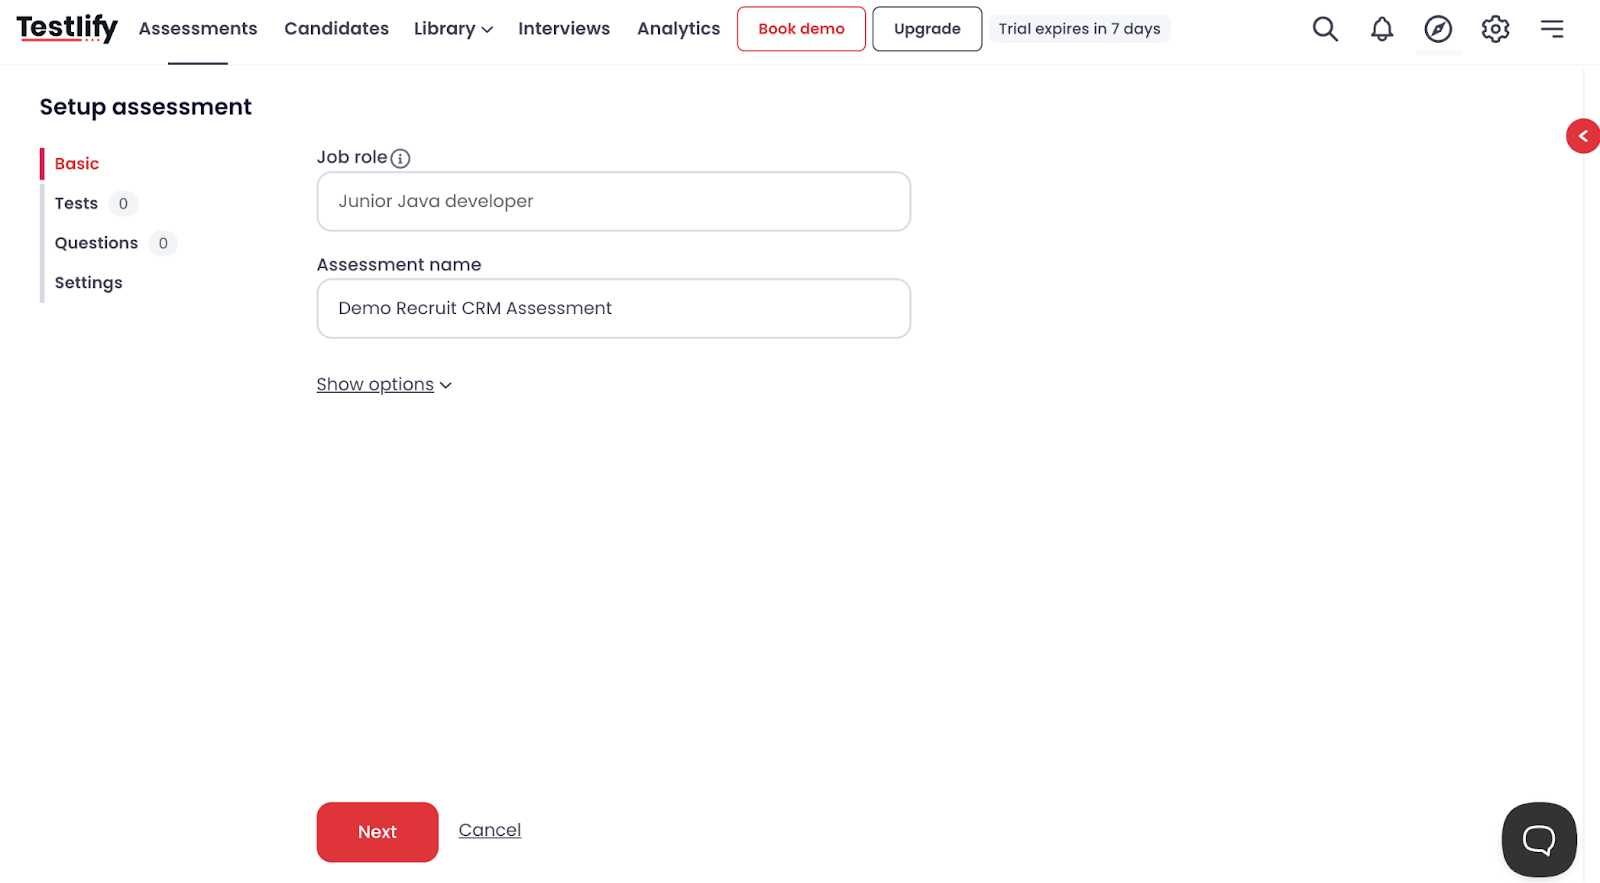Open the hamburger menu icon
1600x883 pixels.
1552,29
